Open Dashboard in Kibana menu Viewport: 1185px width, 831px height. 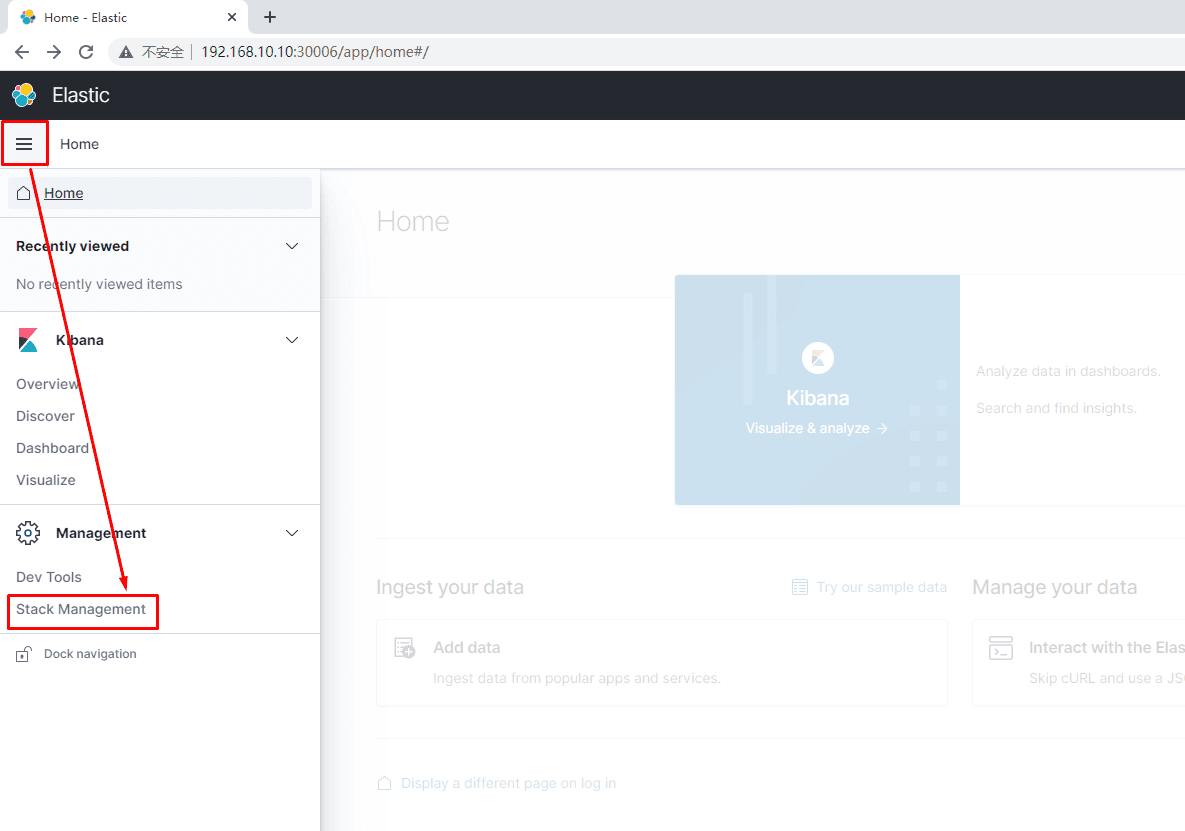point(52,448)
